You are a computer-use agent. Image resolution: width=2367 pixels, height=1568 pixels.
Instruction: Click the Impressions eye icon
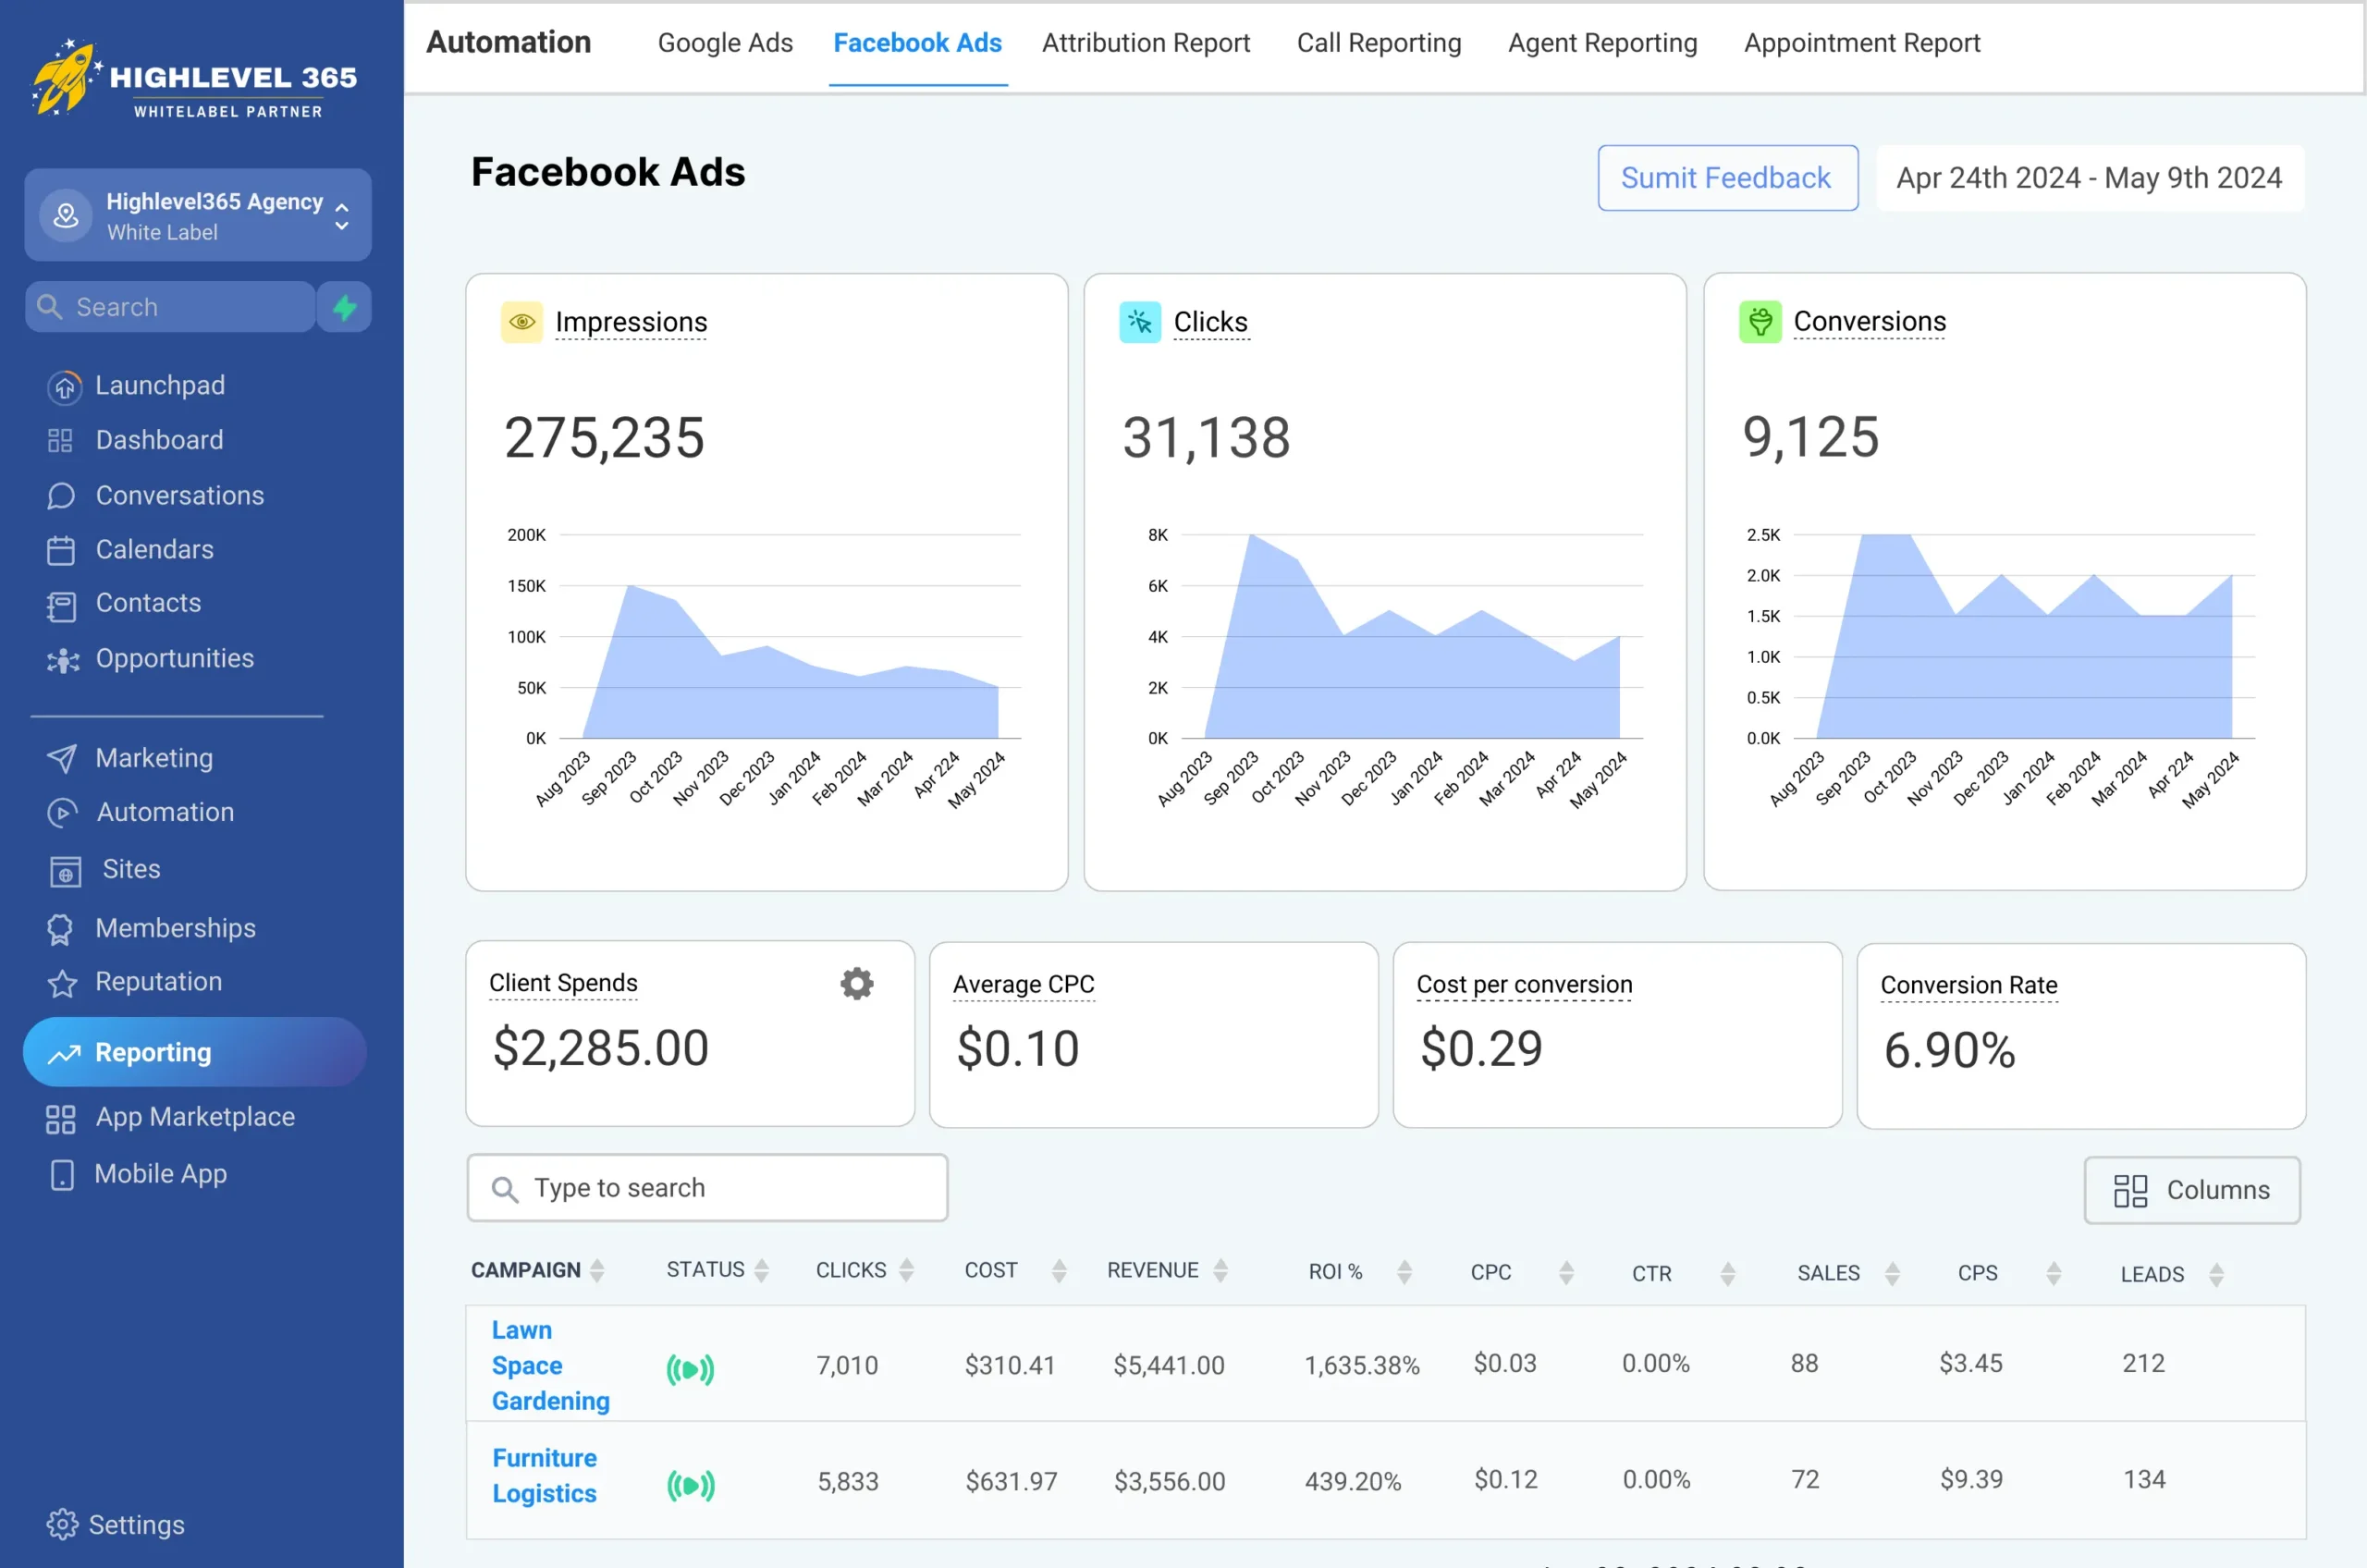pos(521,322)
